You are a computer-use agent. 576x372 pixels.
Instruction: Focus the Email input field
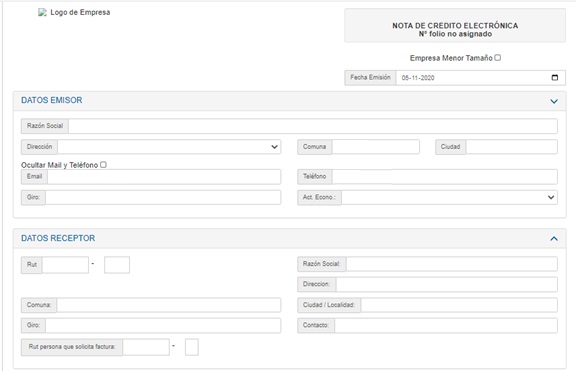coord(164,177)
